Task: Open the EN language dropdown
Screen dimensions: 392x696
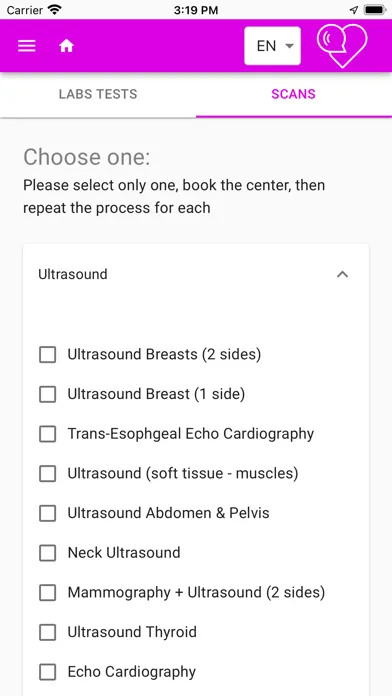Action: (272, 46)
